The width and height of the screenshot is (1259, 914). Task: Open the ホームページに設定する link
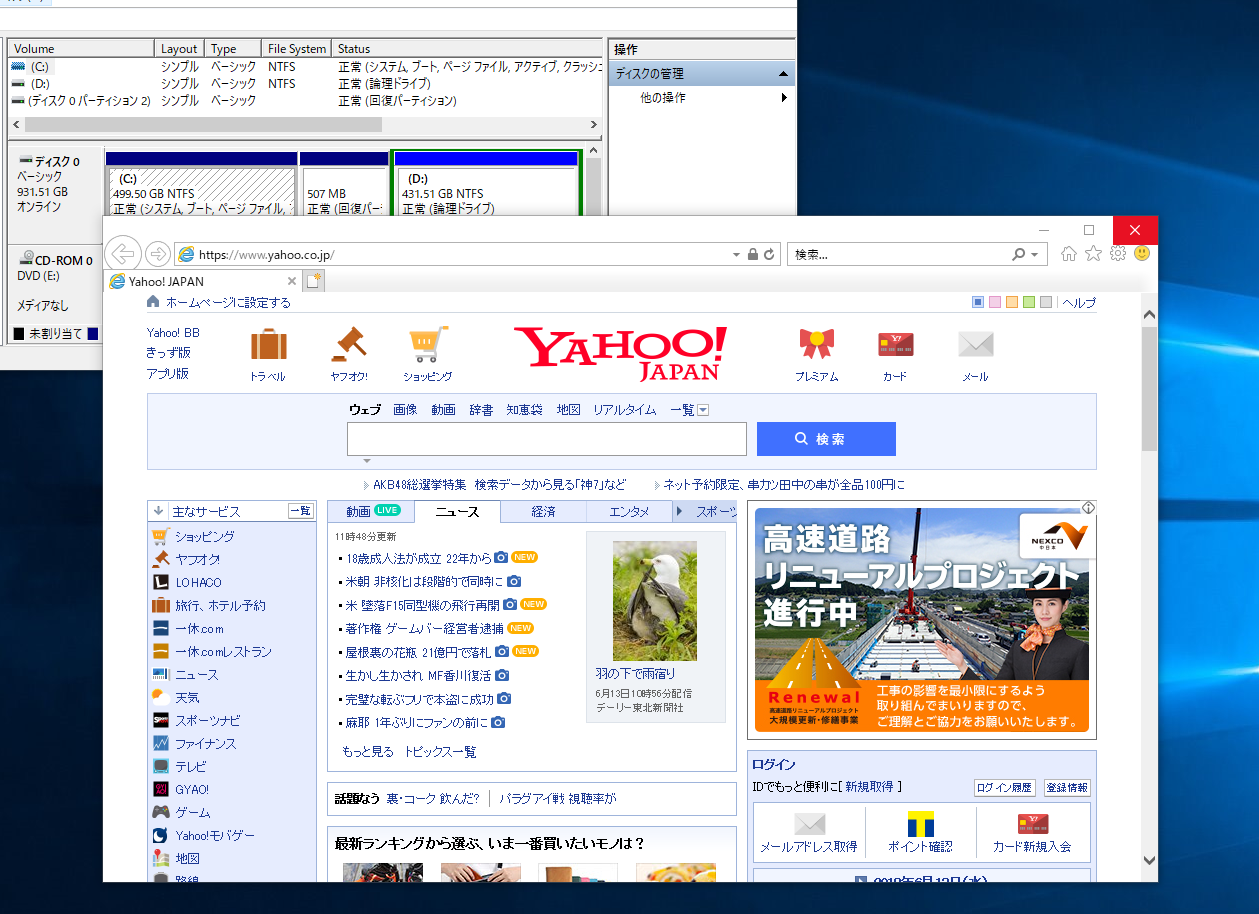(x=228, y=303)
